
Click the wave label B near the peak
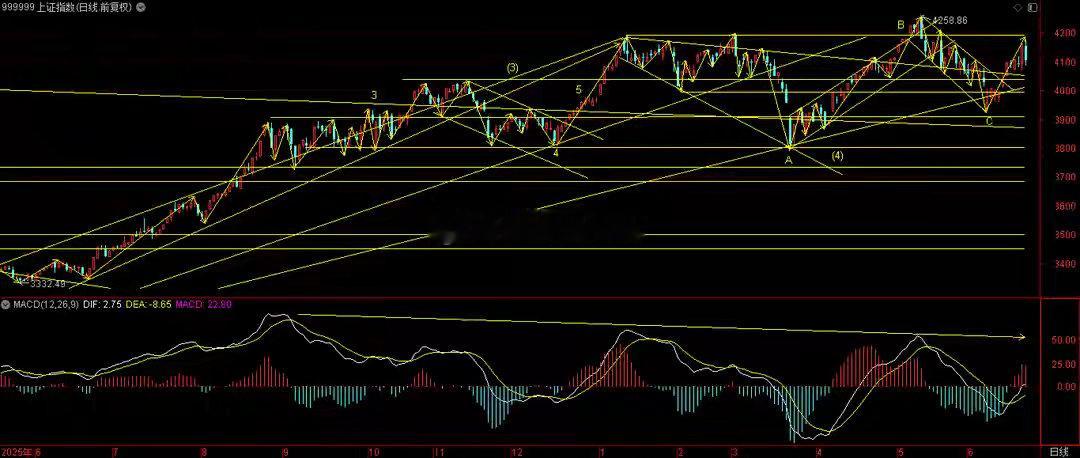click(x=900, y=25)
